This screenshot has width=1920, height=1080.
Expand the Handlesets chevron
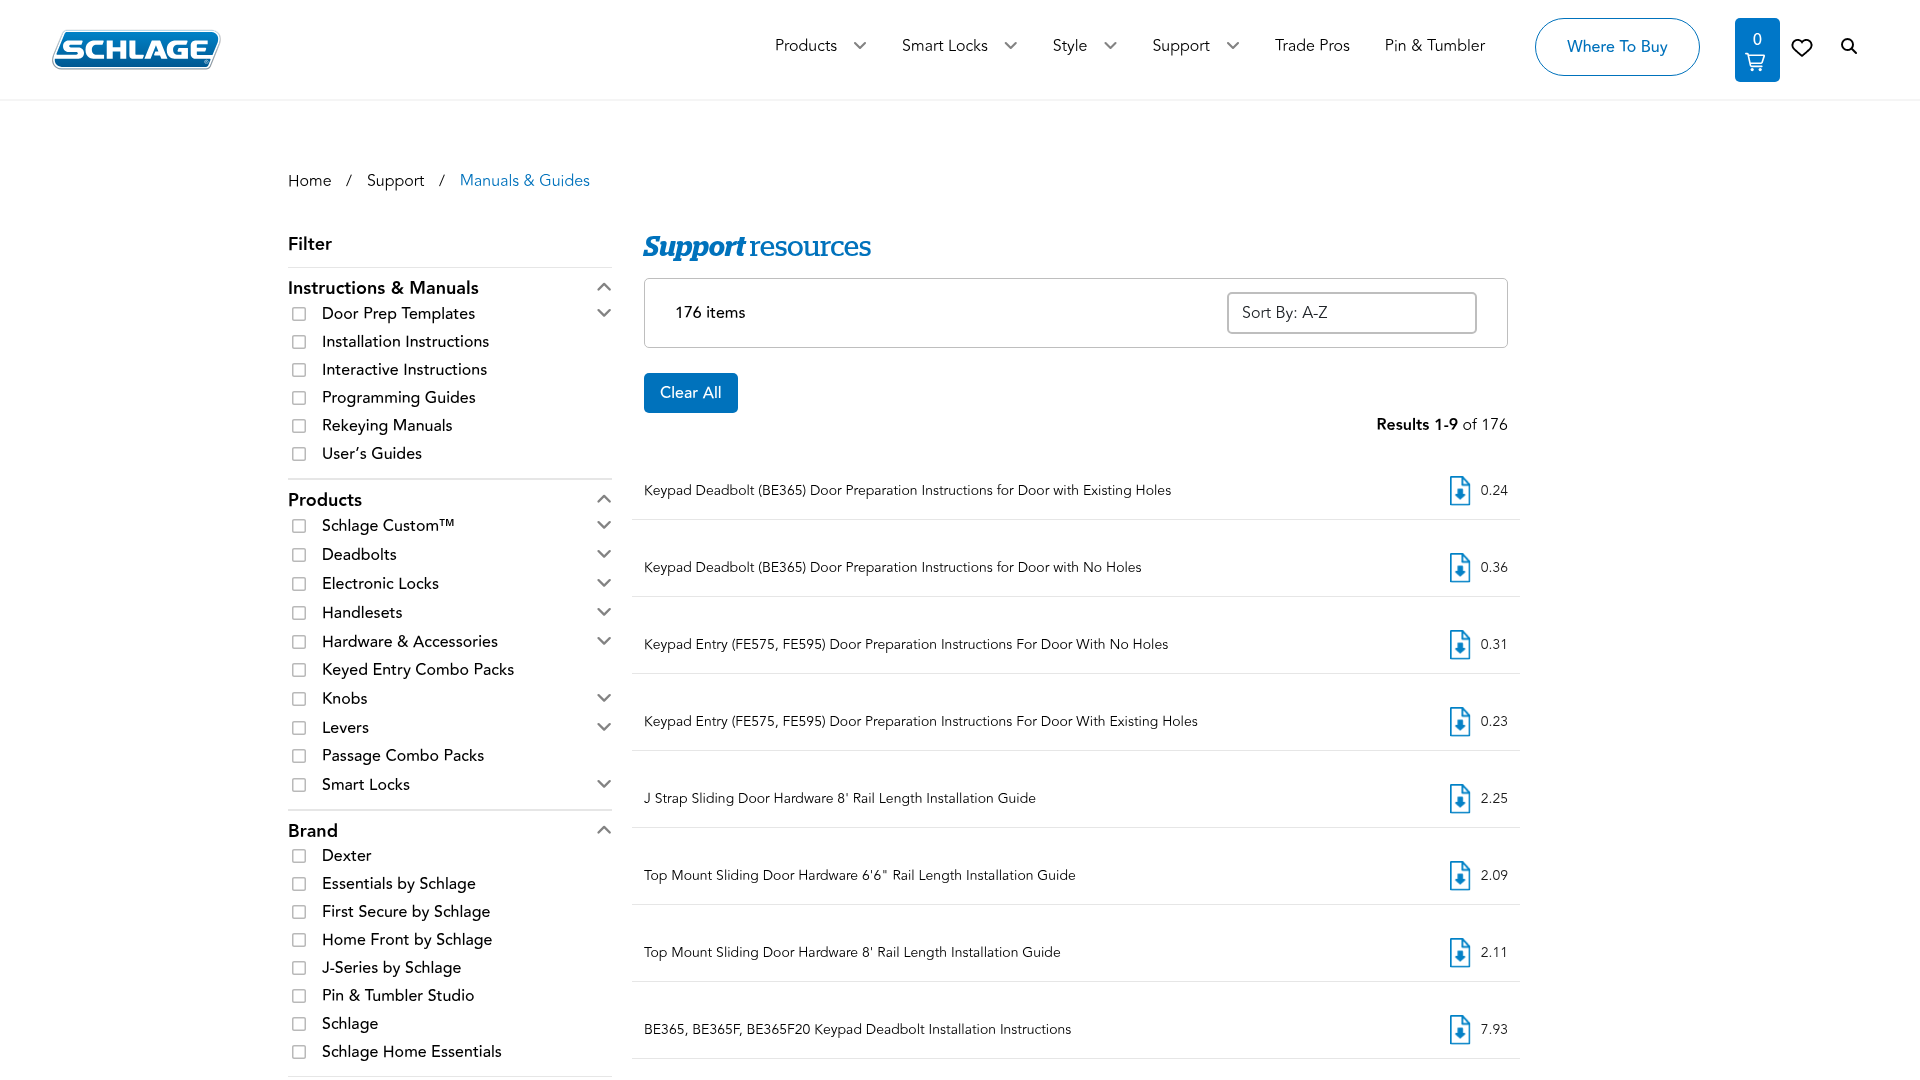pos(604,612)
